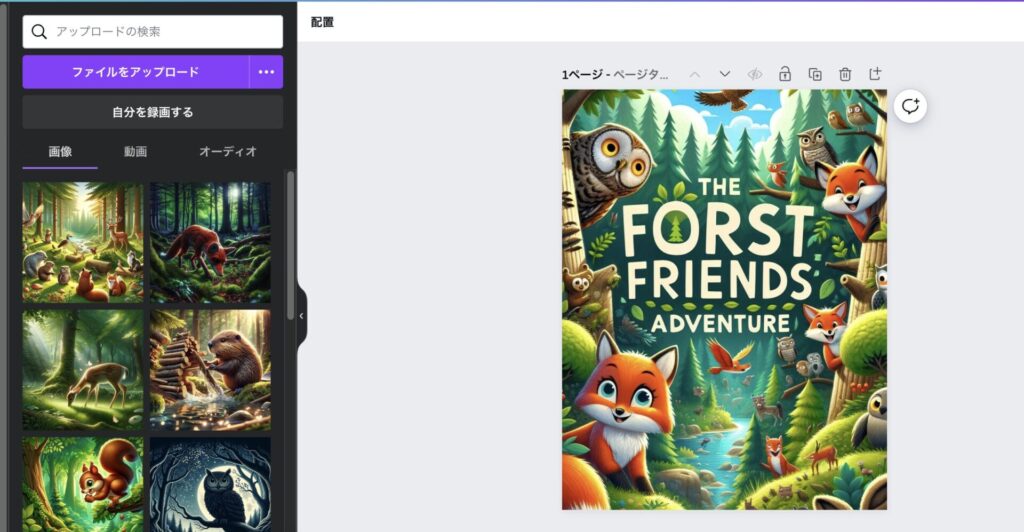
Task: Collapse the side panel with arrow handle
Action: coord(301,316)
